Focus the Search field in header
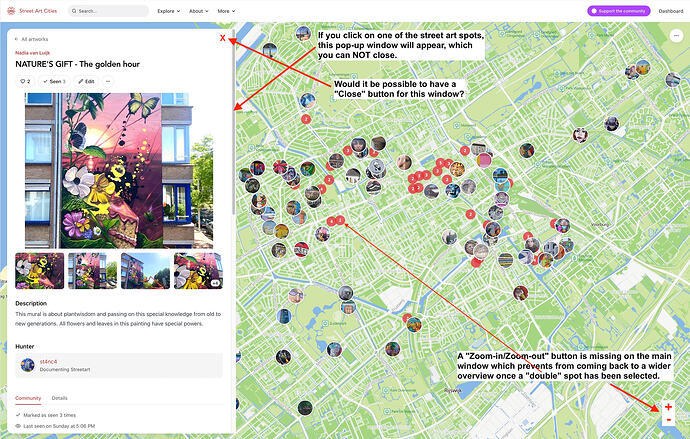The image size is (690, 439). (x=108, y=11)
